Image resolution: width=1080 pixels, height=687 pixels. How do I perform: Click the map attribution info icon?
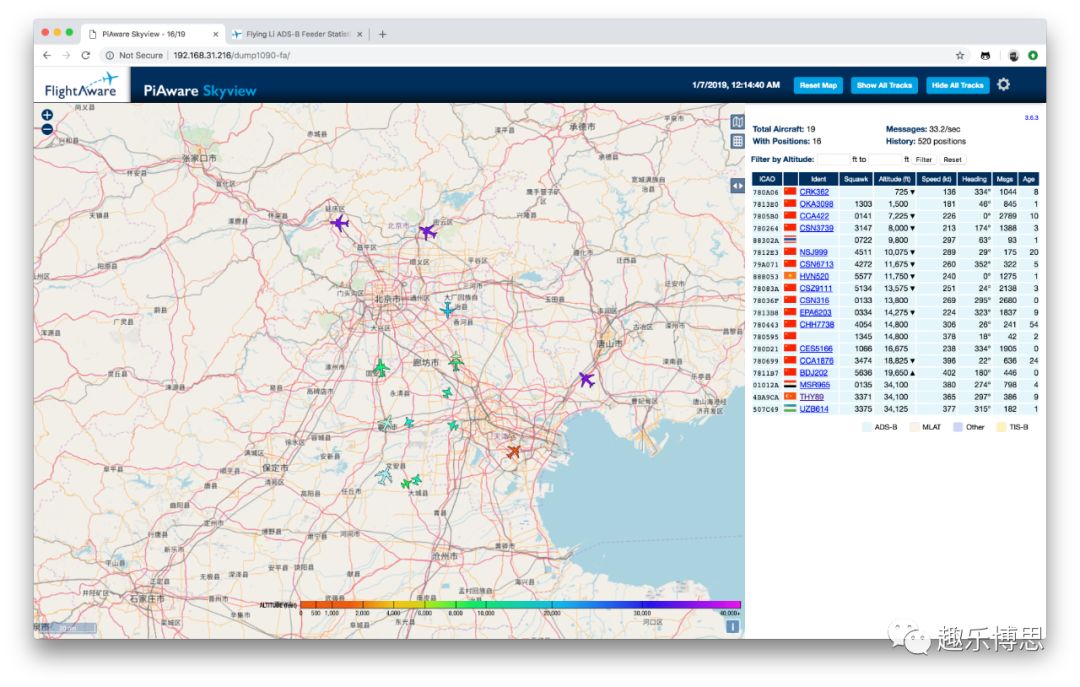[733, 626]
